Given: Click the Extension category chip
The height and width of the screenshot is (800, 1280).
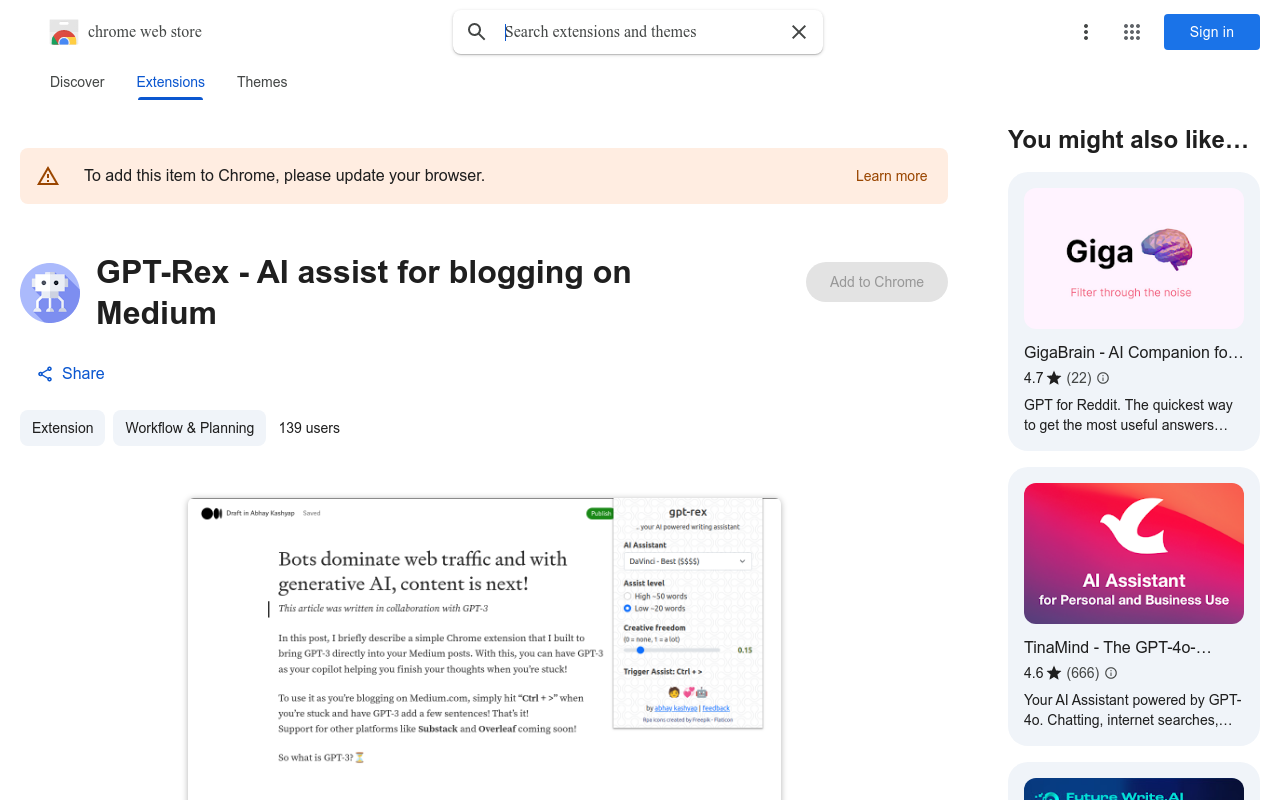Looking at the screenshot, I should coord(62,428).
